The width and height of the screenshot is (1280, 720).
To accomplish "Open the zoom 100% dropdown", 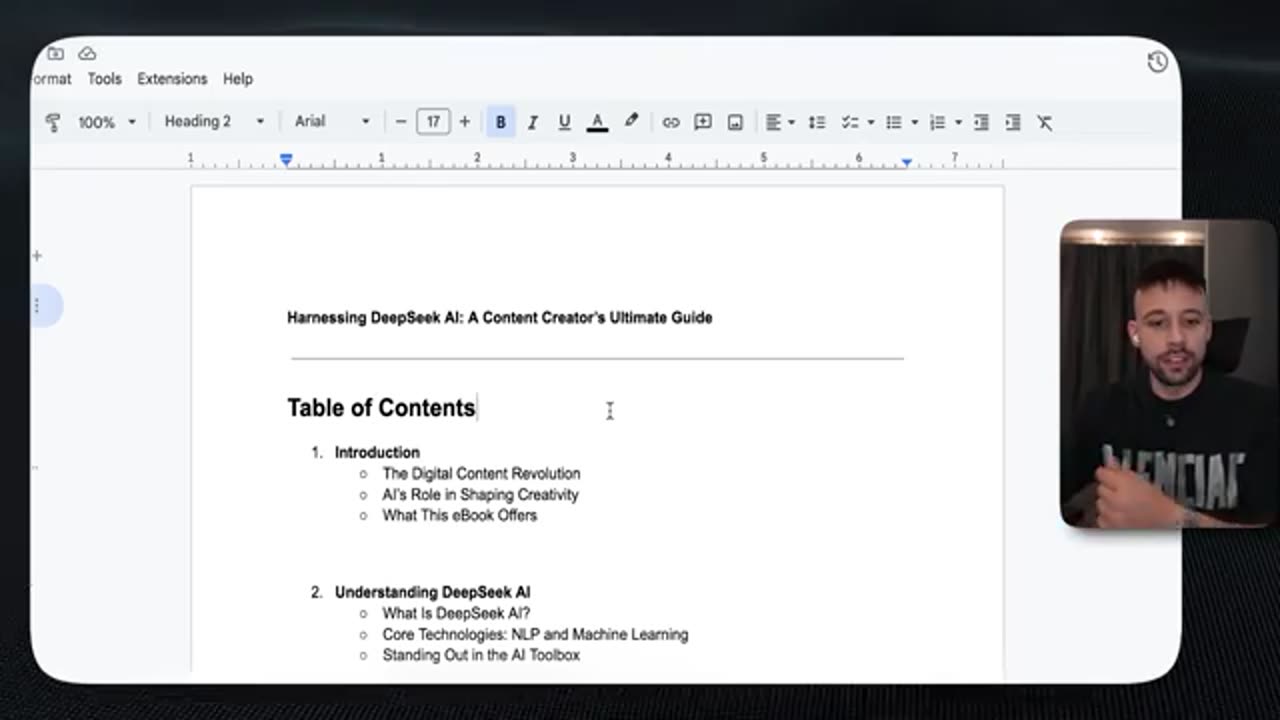I will click(106, 122).
